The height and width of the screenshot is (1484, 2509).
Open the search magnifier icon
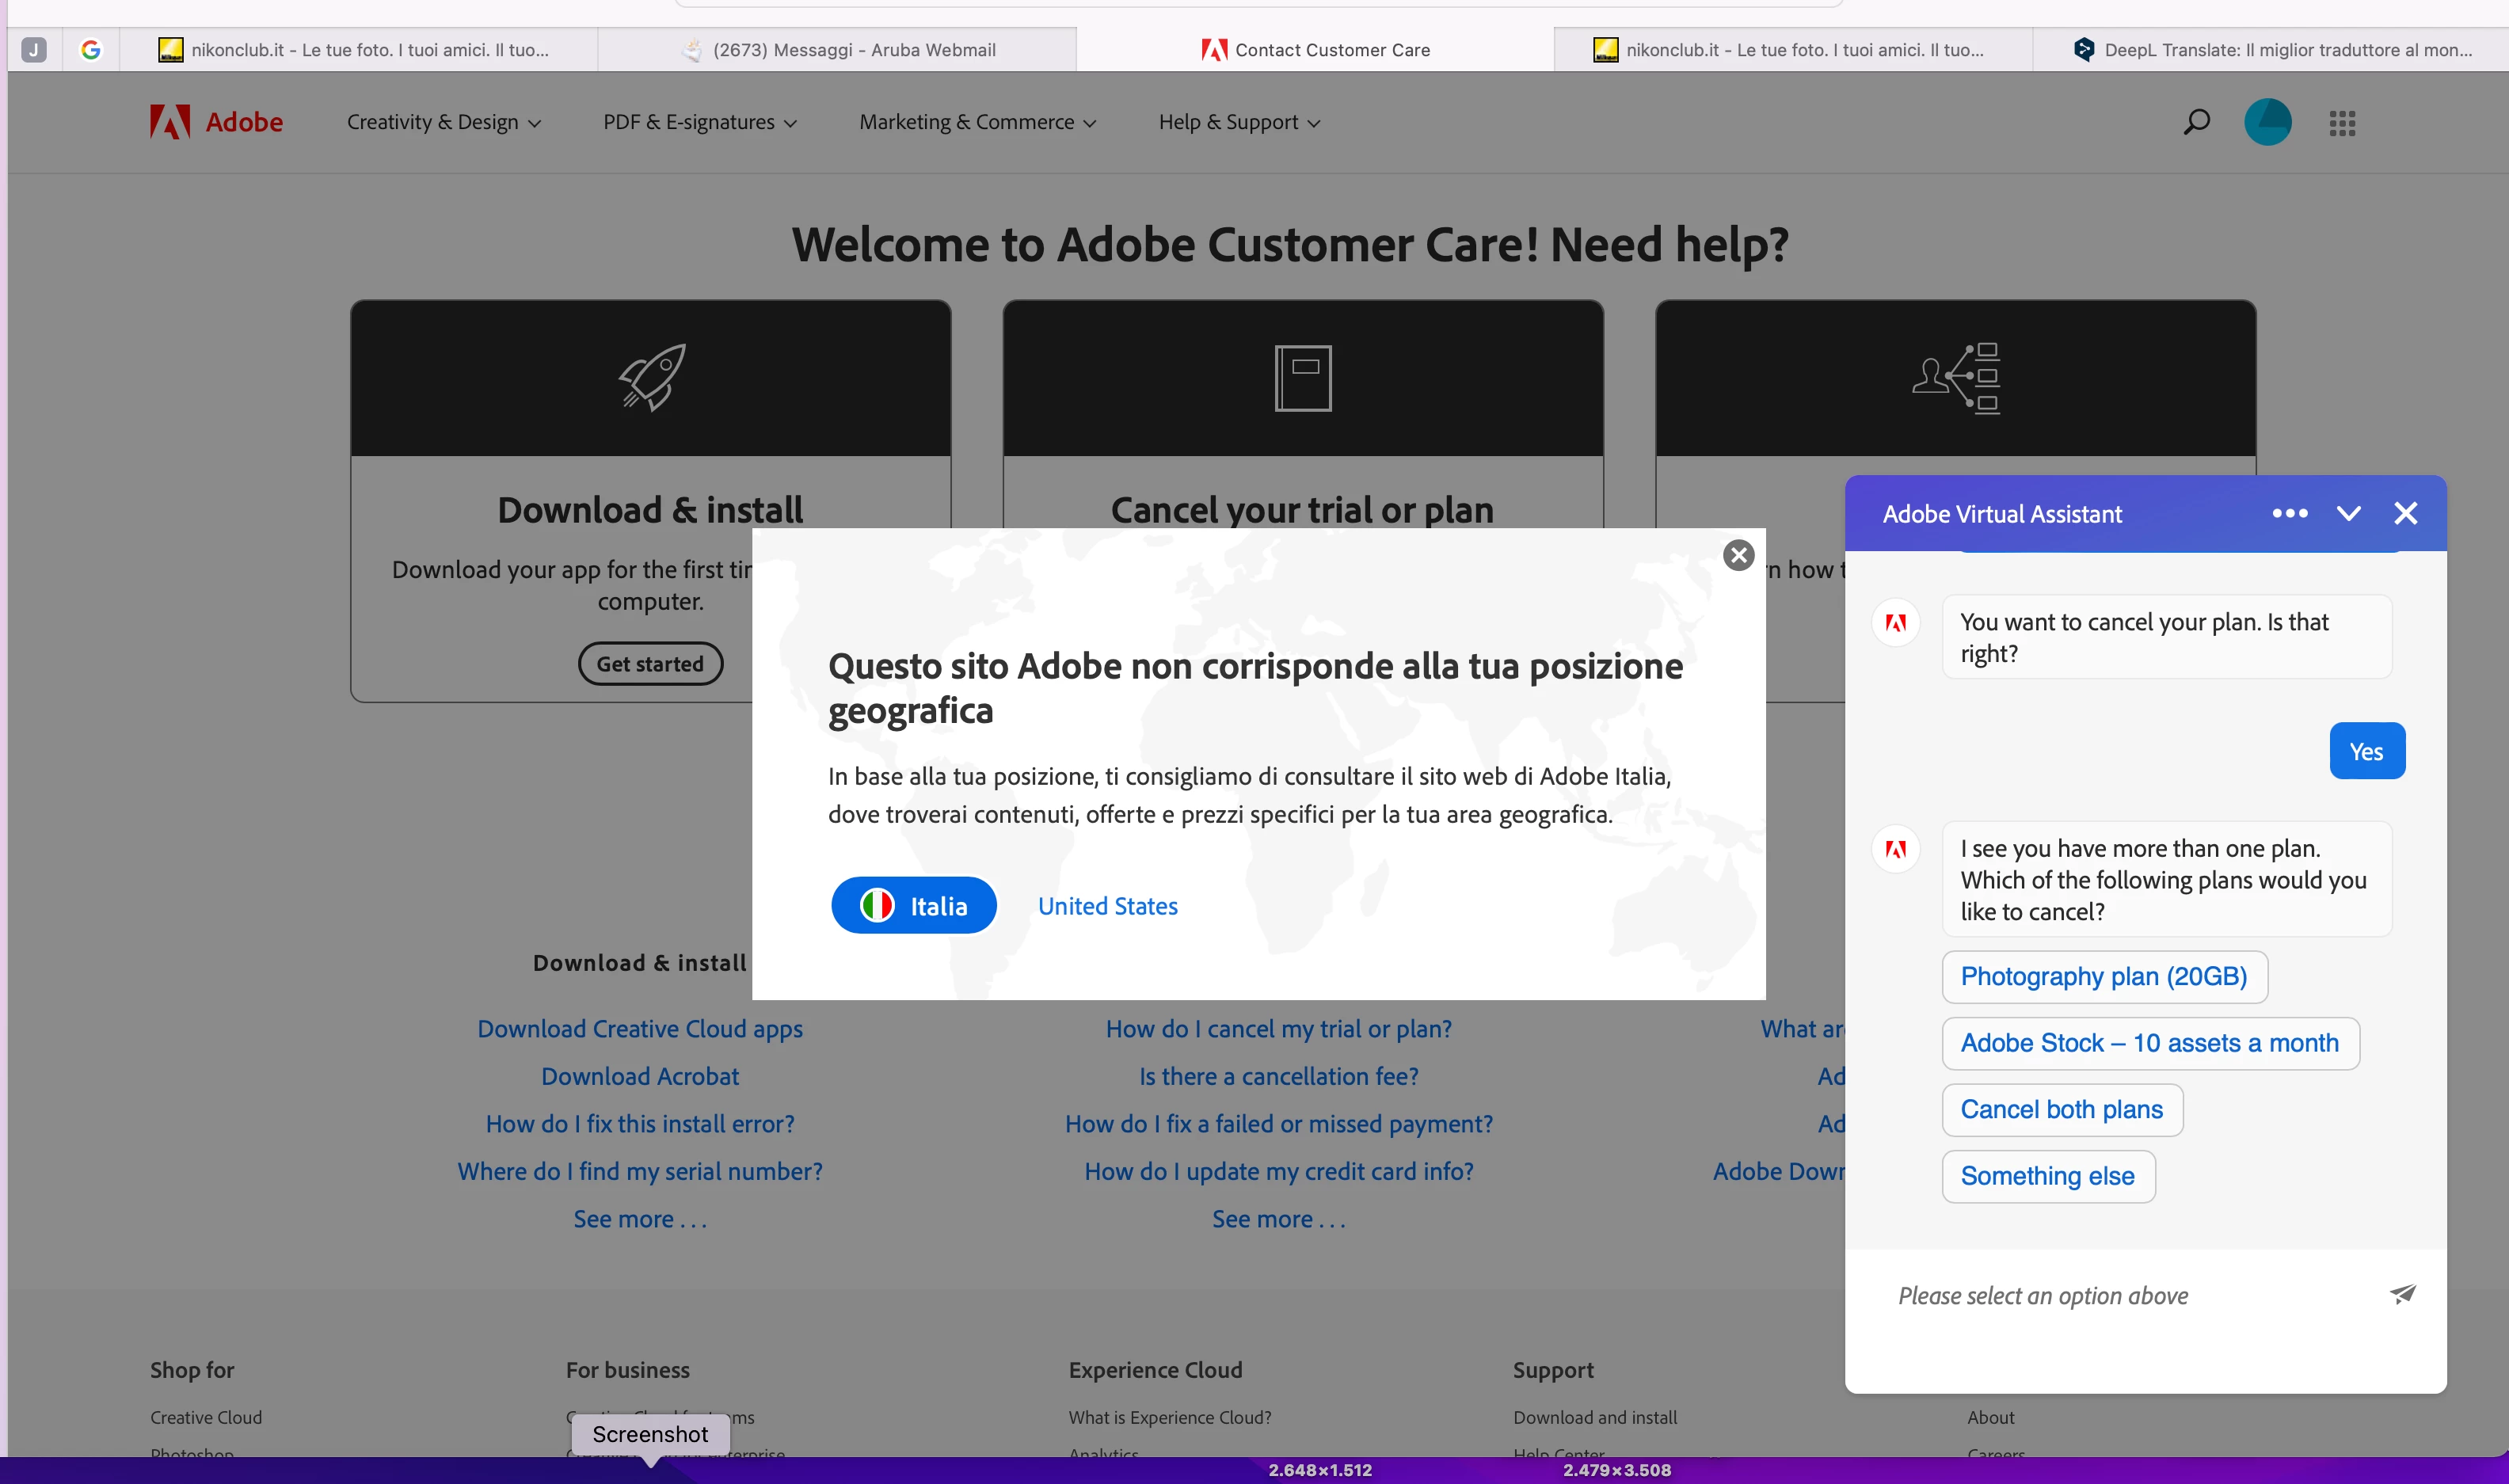[x=2196, y=122]
